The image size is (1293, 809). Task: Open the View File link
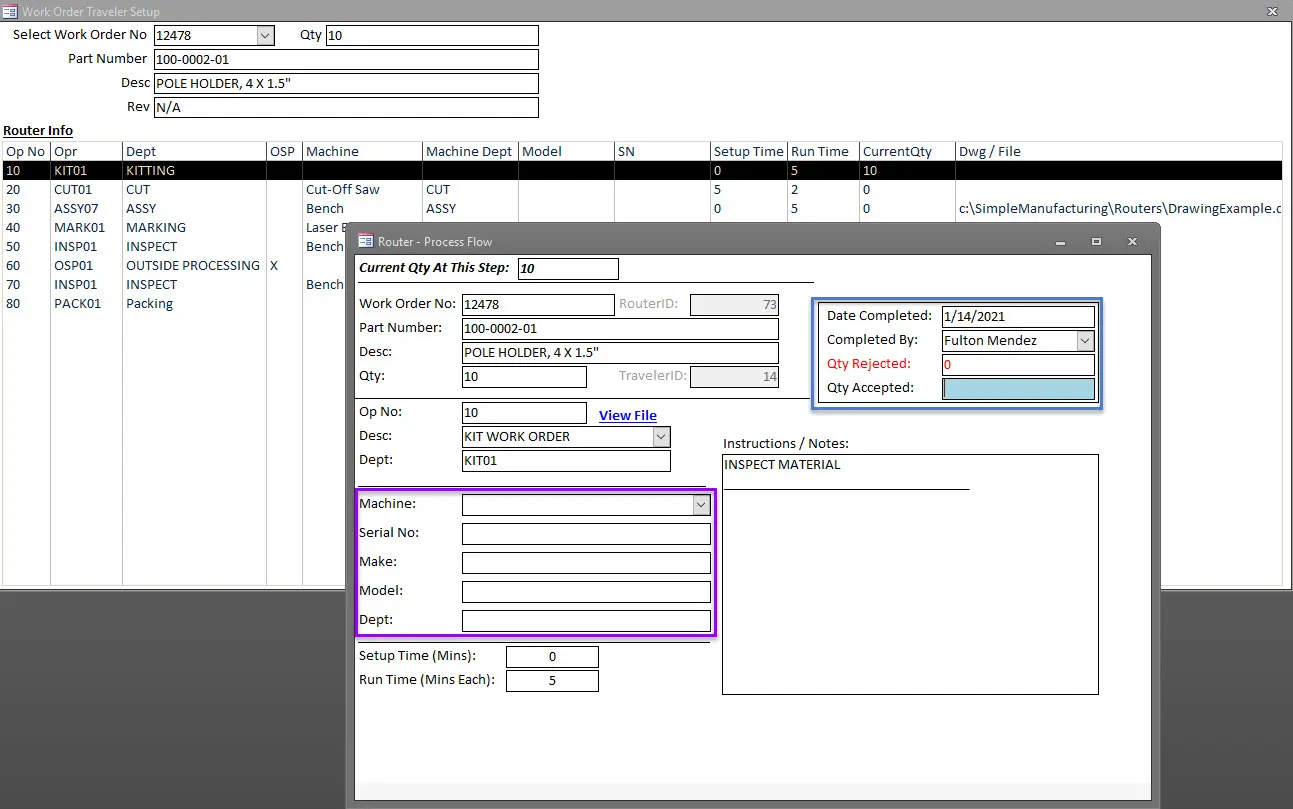click(627, 416)
